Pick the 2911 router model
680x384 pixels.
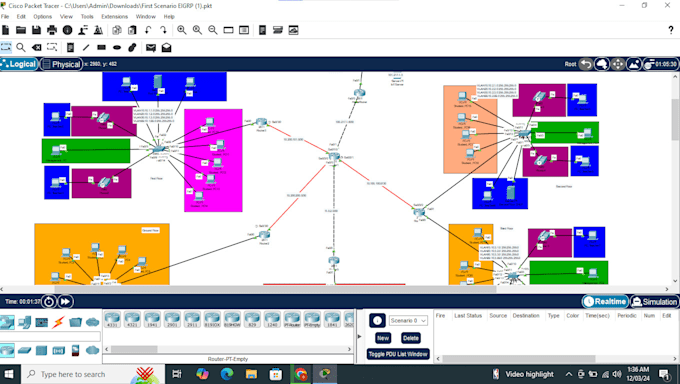(192, 319)
